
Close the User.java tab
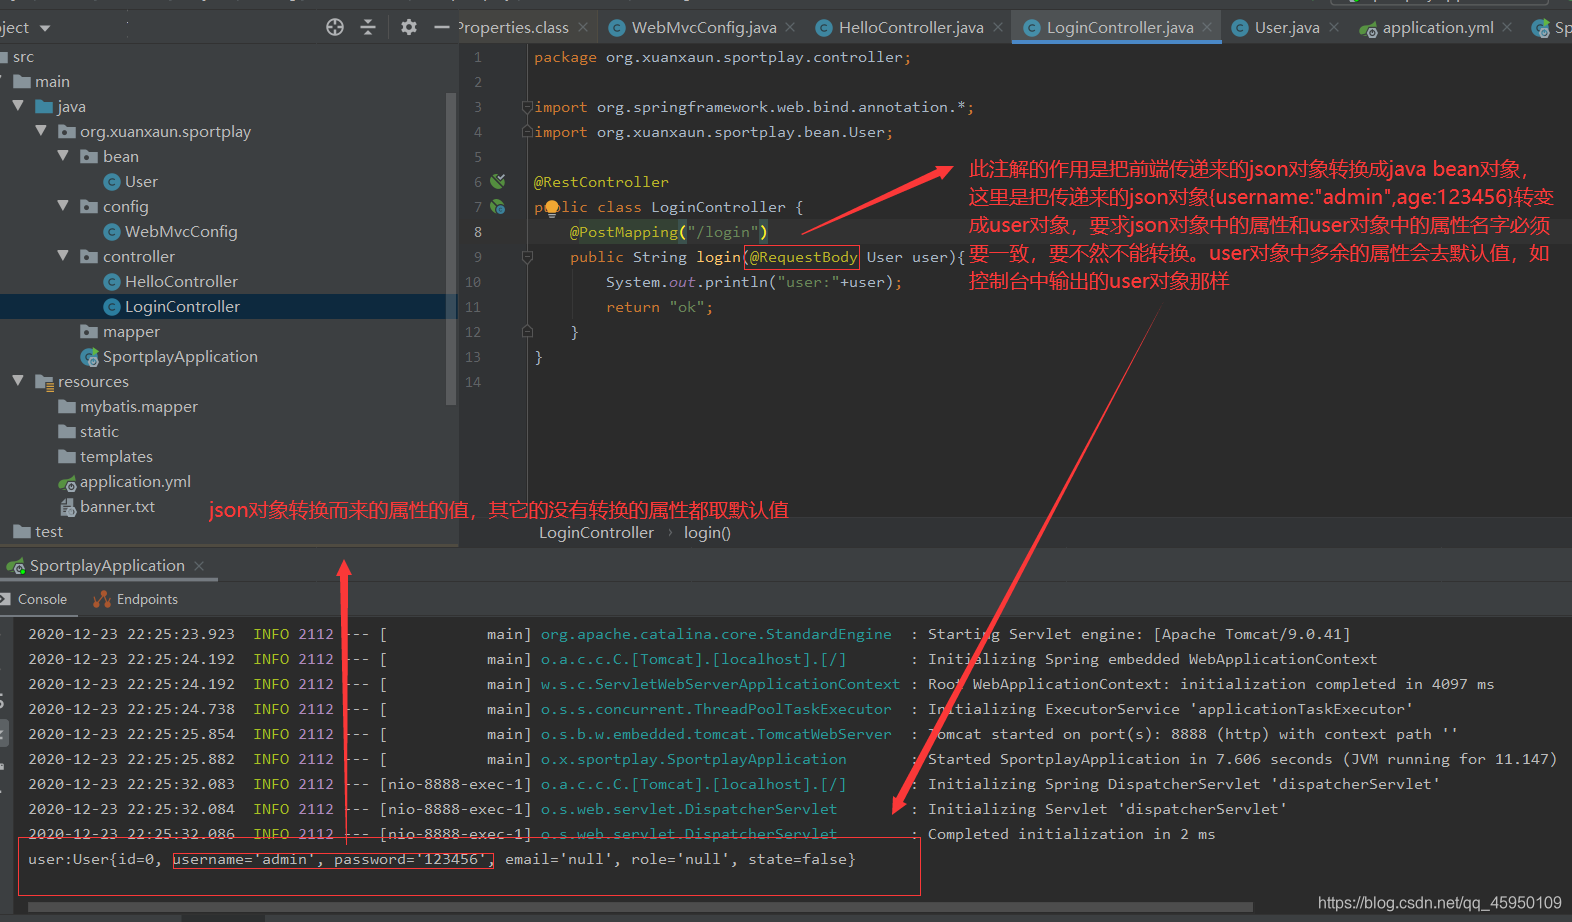[1334, 27]
